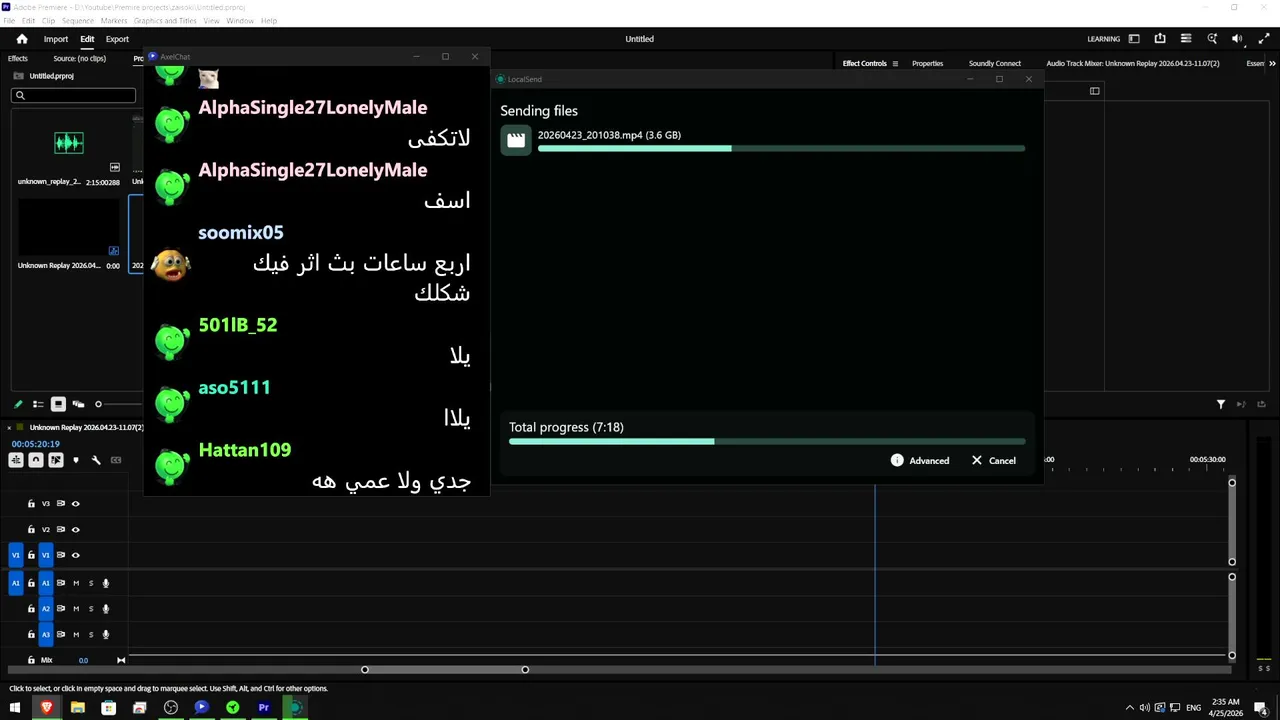Click the search magnifier icon in top bar
Image resolution: width=1280 pixels, height=720 pixels.
click(x=1212, y=39)
